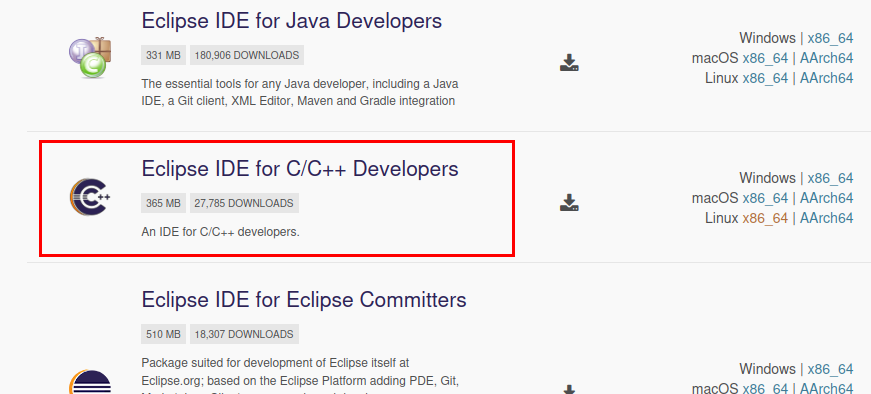This screenshot has height=394, width=871.
Task: Click the 180,906 DOWNLOADS badge
Action: tap(247, 56)
